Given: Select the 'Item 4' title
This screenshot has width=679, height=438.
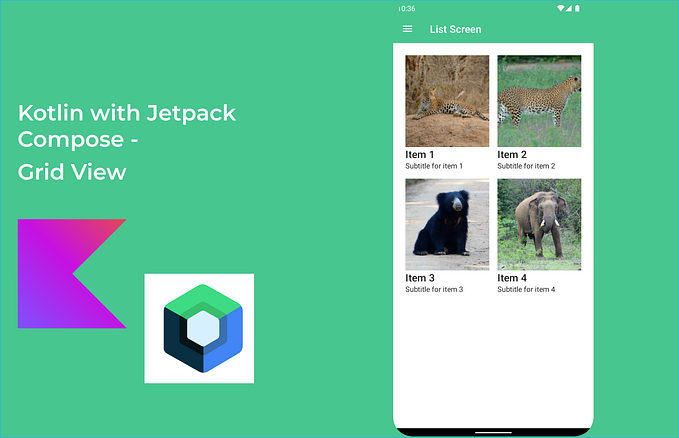Looking at the screenshot, I should [512, 278].
